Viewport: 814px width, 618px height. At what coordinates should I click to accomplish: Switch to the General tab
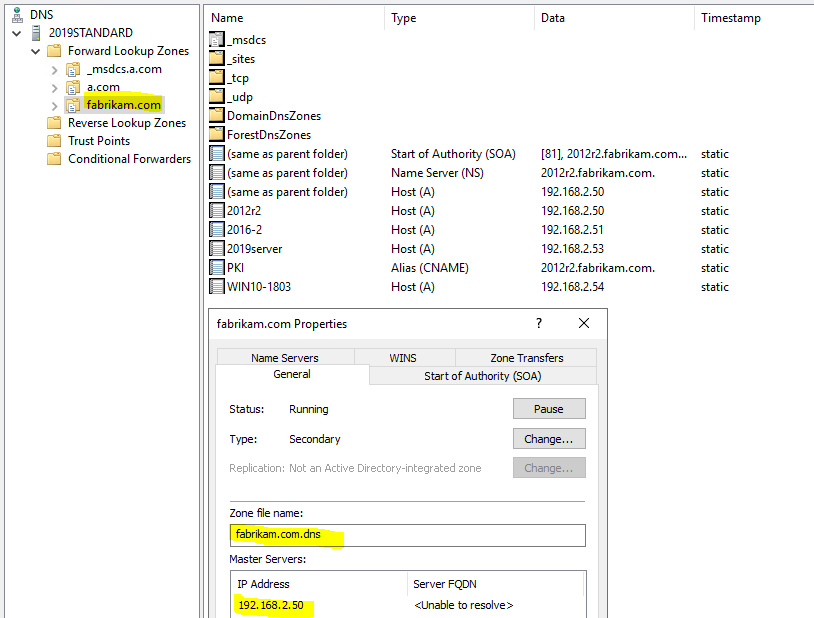coord(292,374)
